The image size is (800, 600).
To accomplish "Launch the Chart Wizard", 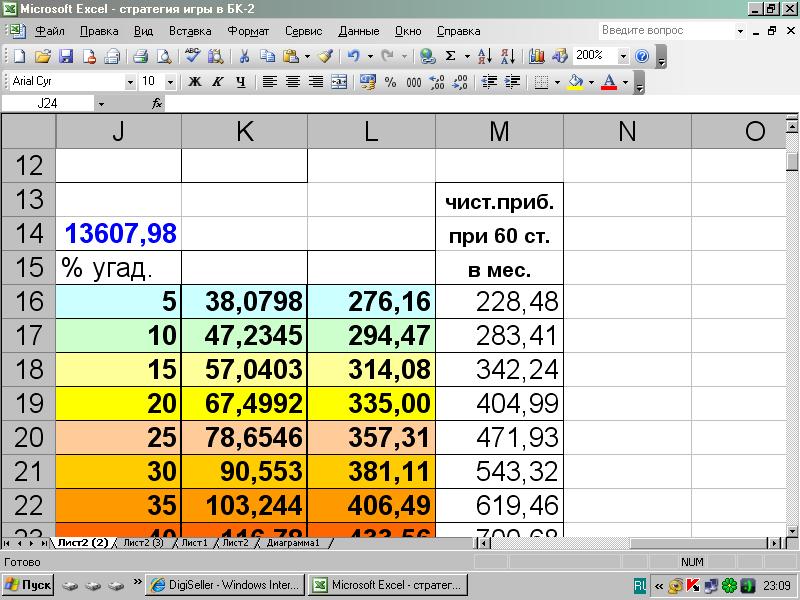I will 536,56.
